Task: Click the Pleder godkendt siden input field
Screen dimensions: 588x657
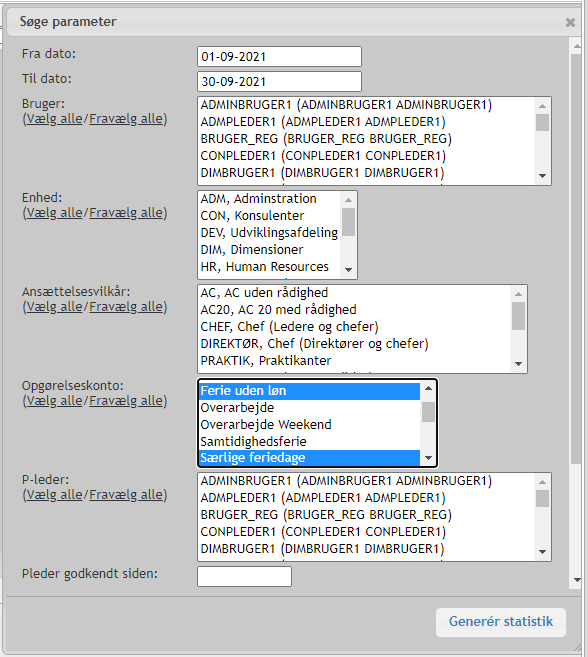Action: (244, 577)
